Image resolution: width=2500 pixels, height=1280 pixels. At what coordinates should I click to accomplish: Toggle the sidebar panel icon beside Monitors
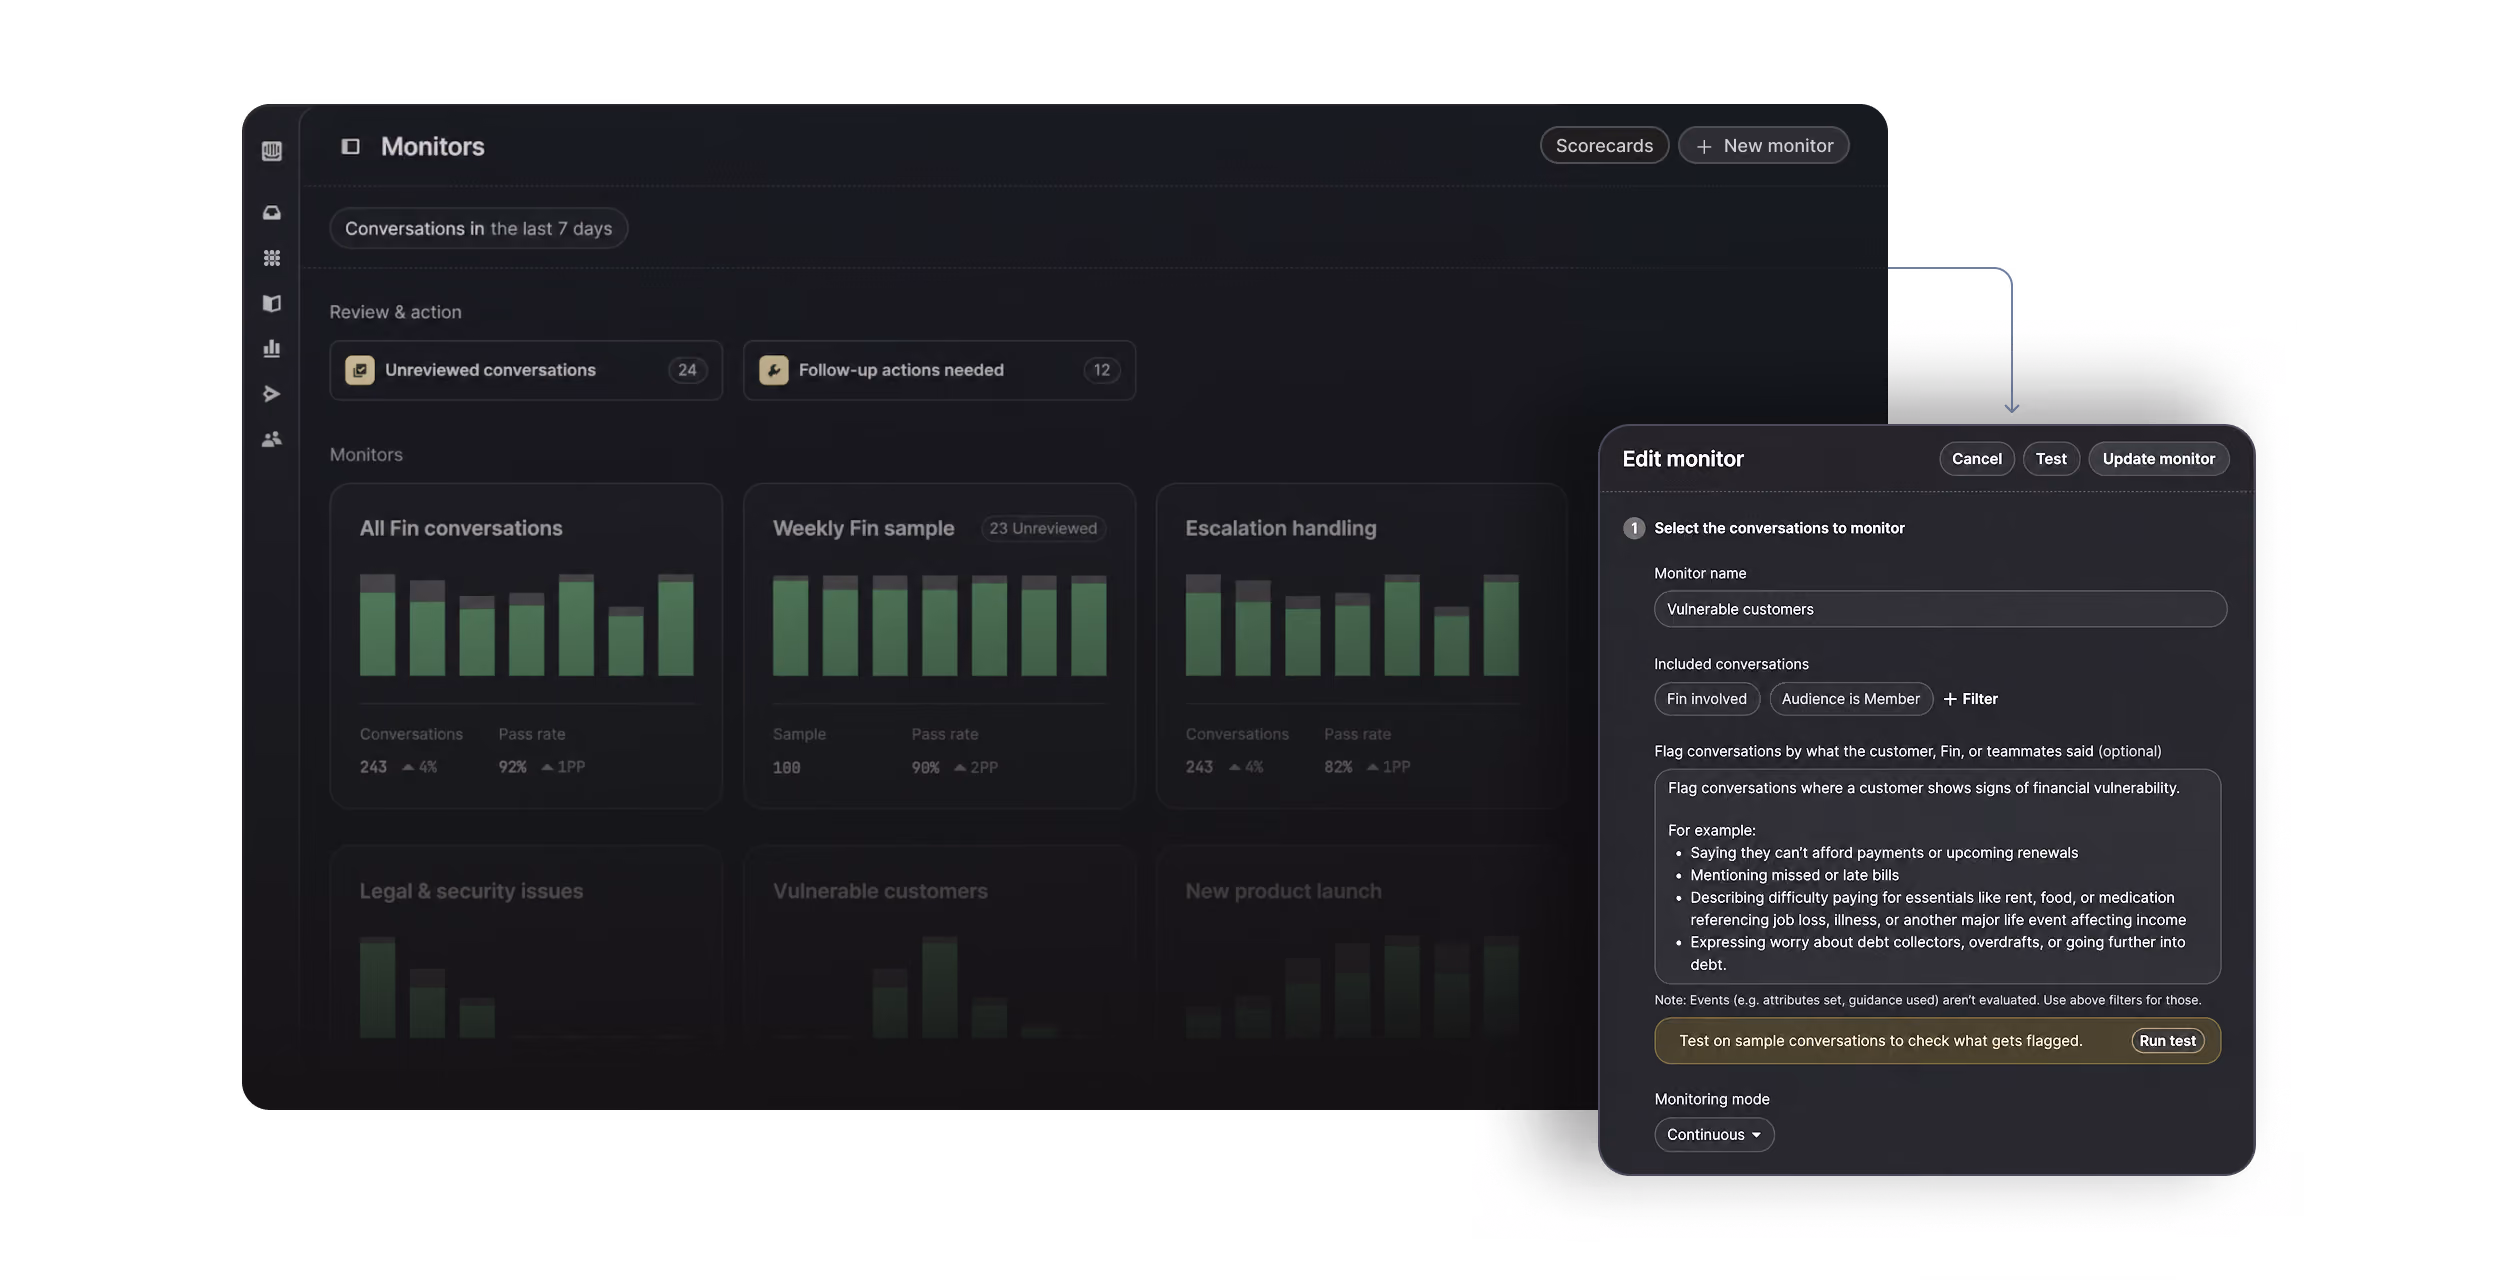click(x=350, y=147)
